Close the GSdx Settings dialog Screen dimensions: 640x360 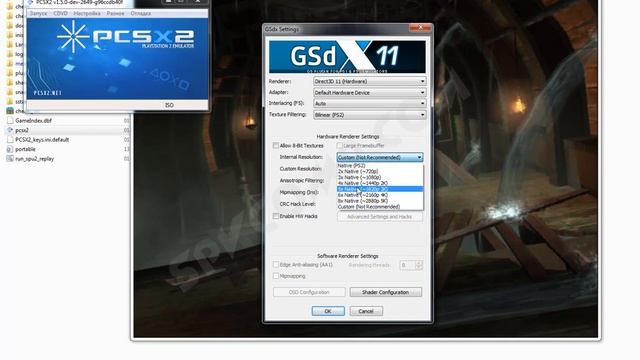coord(420,28)
